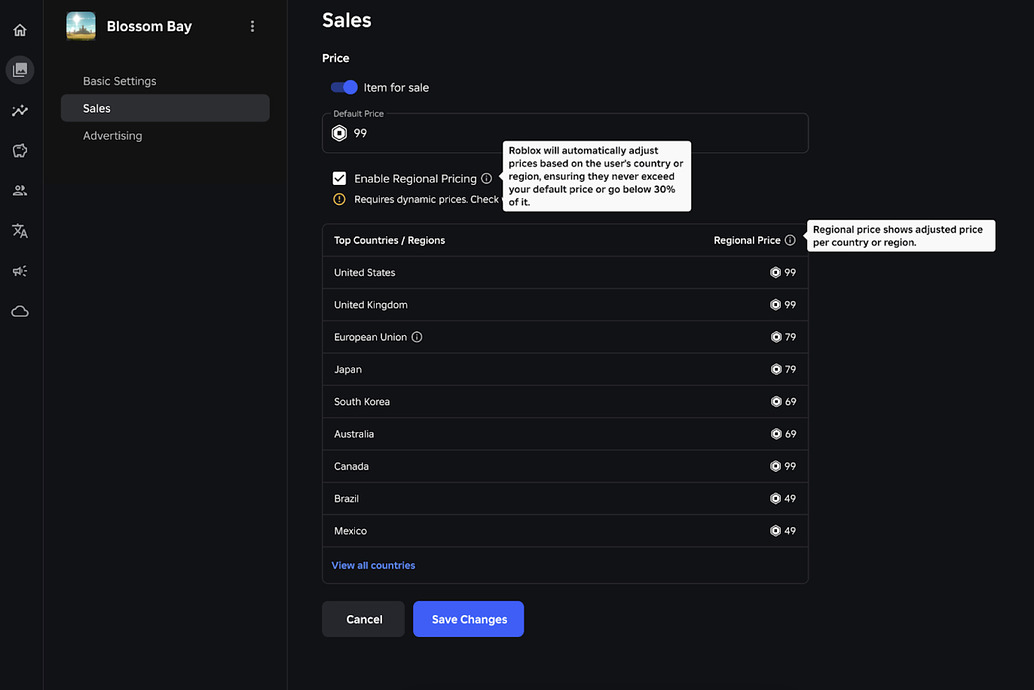Open the three-dot menu beside Blossom Bay
Image resolution: width=1034 pixels, height=690 pixels.
[x=252, y=26]
